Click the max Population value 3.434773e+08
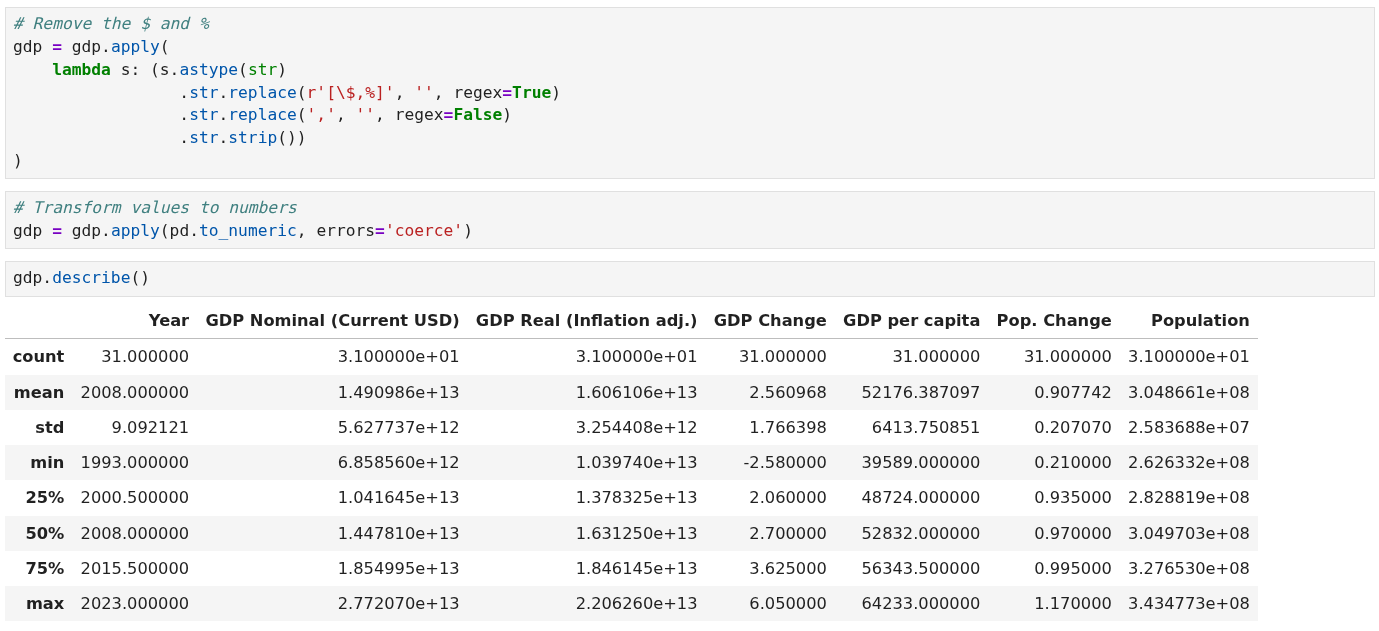This screenshot has height=631, width=1379. tap(1189, 603)
